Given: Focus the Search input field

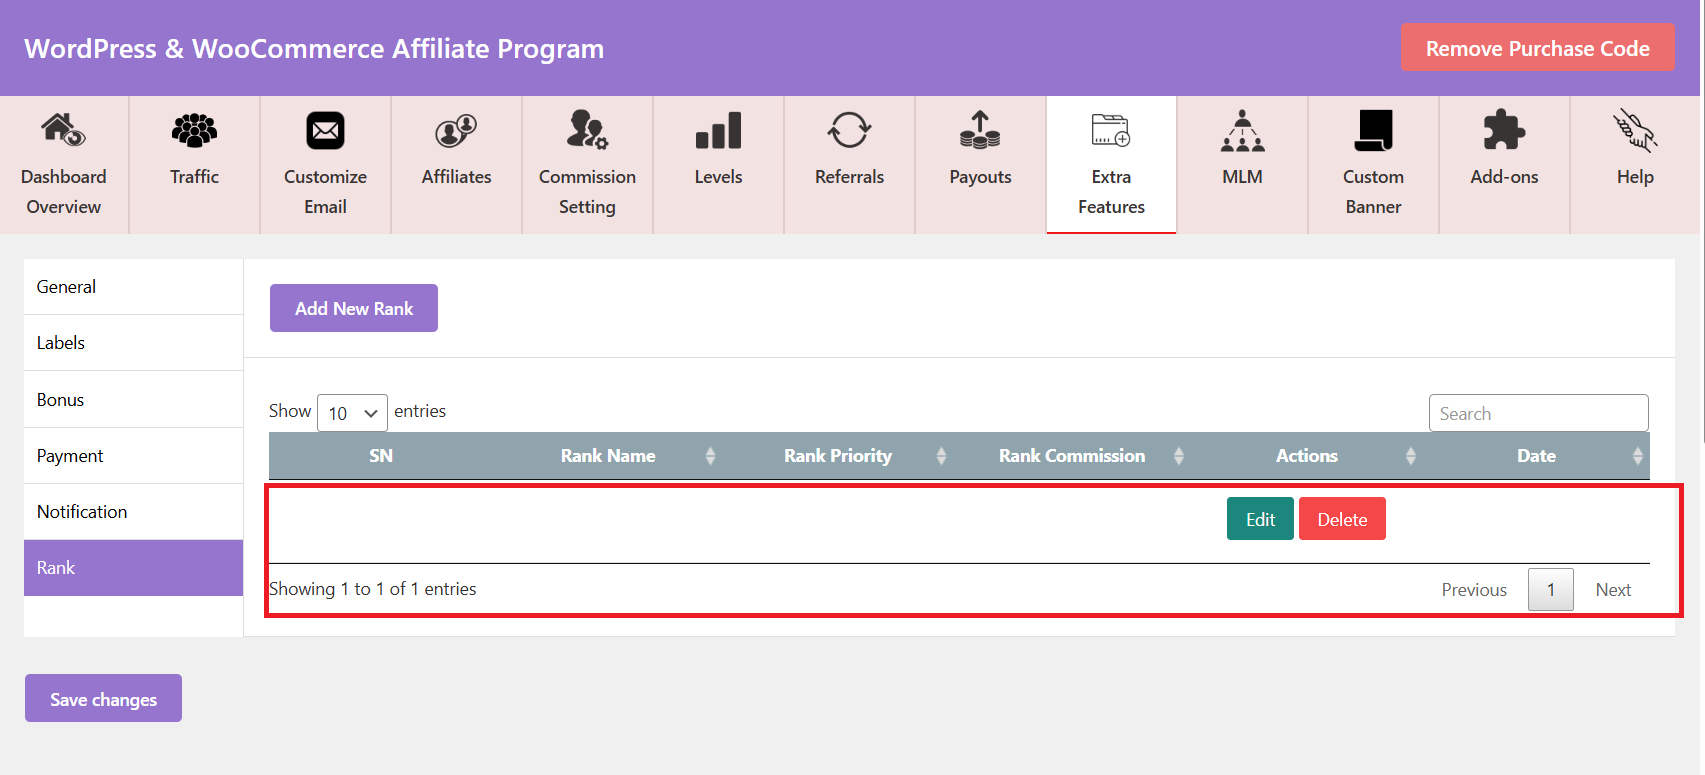Looking at the screenshot, I should click(x=1538, y=413).
